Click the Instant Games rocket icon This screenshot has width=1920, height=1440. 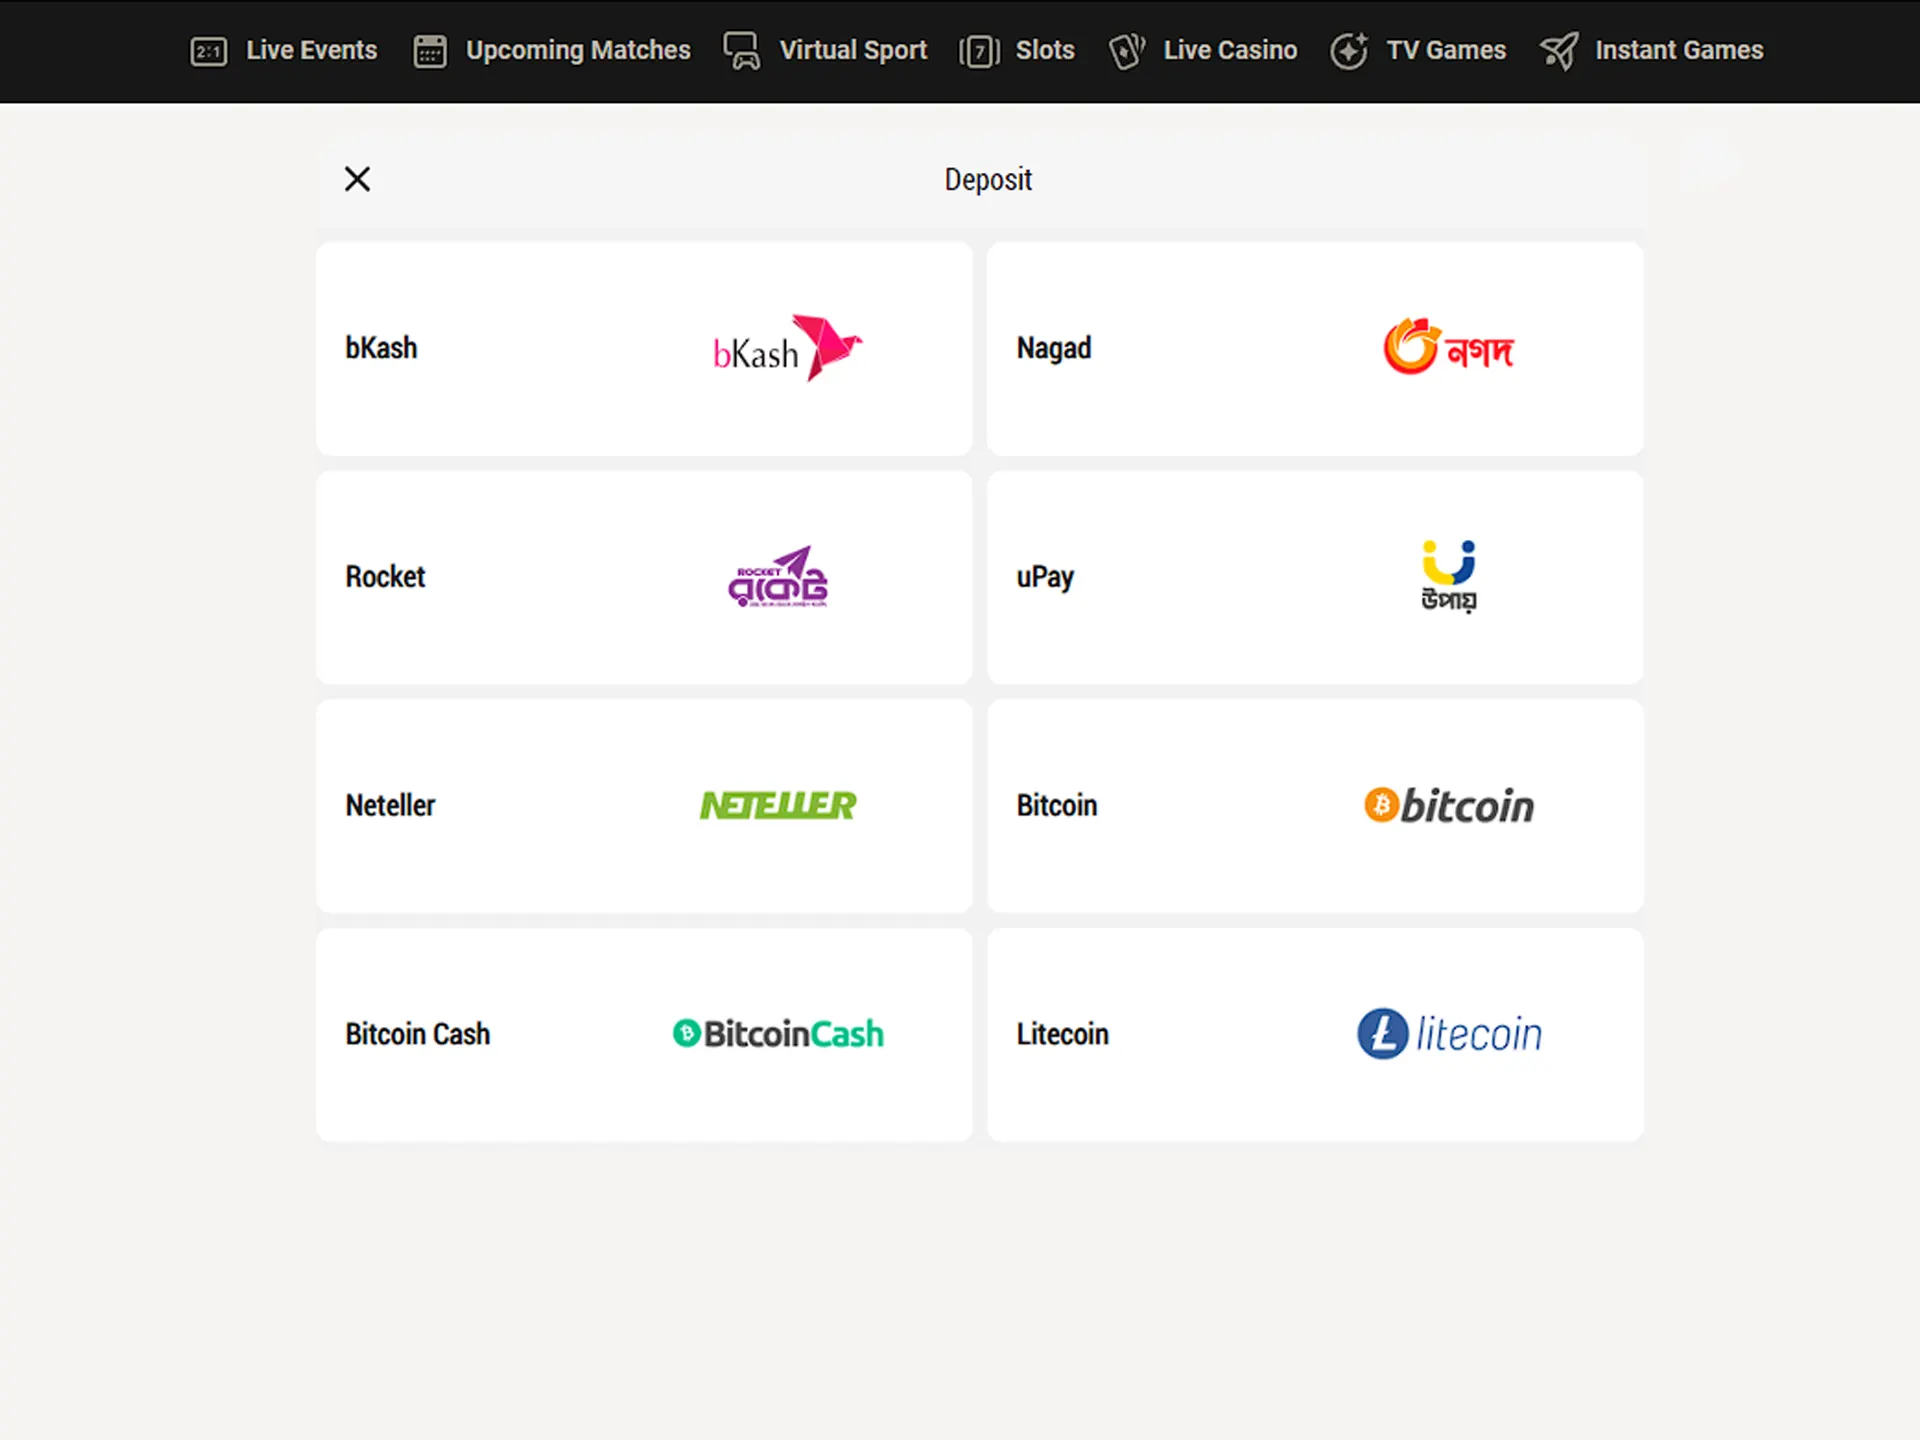click(x=1559, y=51)
